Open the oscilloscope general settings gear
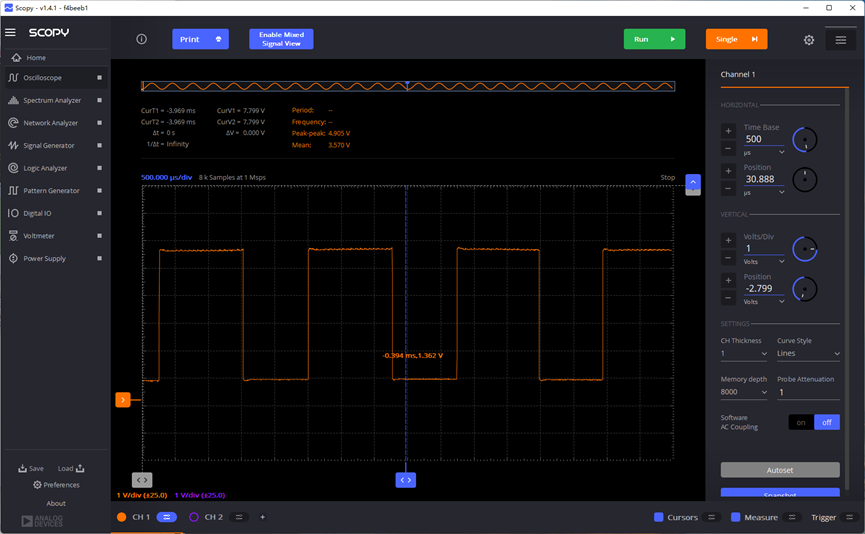865x534 pixels. pyautogui.click(x=809, y=40)
